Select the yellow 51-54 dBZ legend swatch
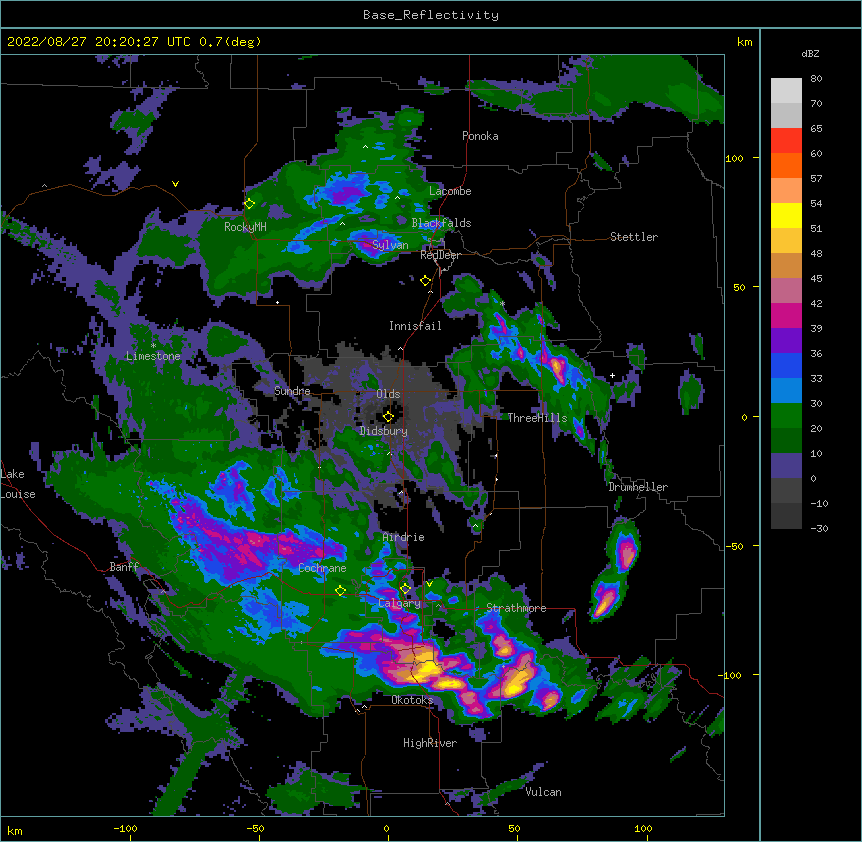 [786, 216]
